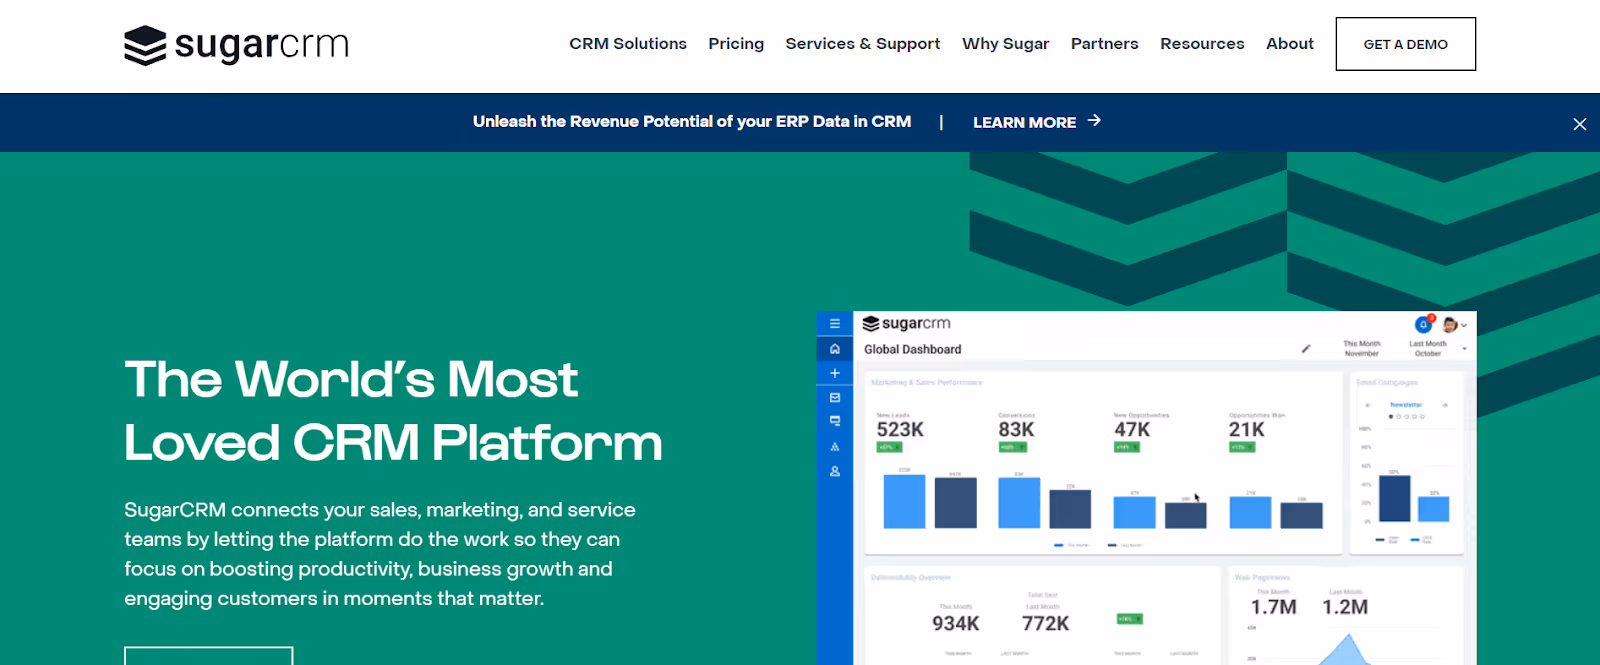1600x665 pixels.
Task: Click the This Month November label
Action: pos(1362,348)
